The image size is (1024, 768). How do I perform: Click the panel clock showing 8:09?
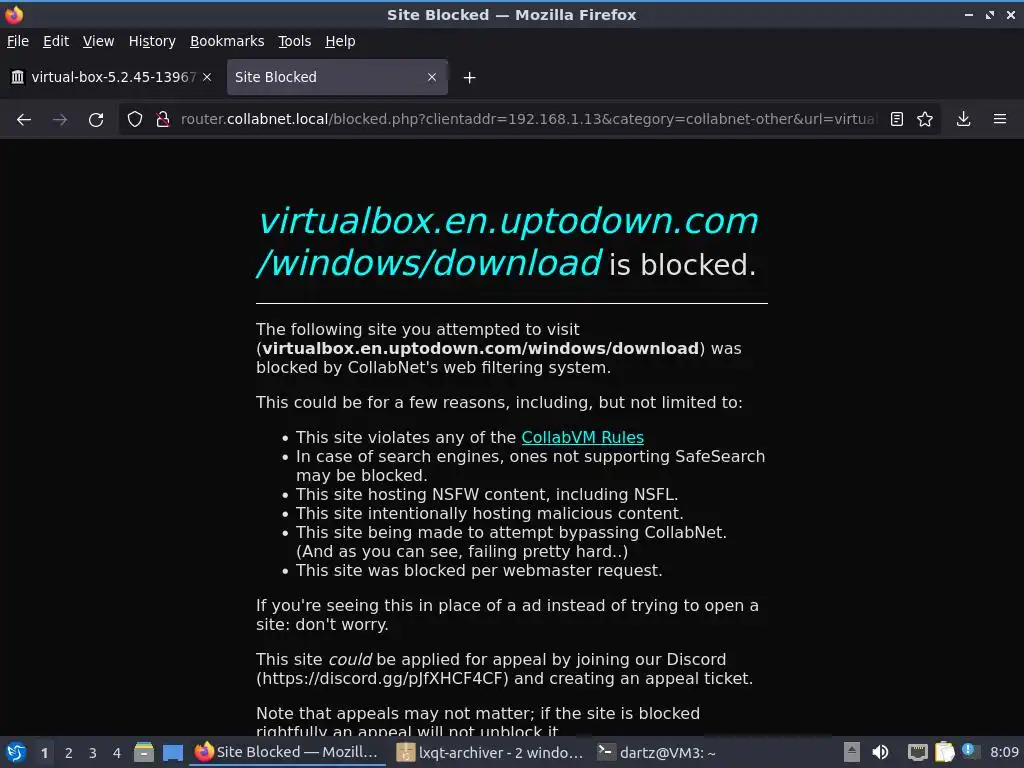pyautogui.click(x=1004, y=752)
